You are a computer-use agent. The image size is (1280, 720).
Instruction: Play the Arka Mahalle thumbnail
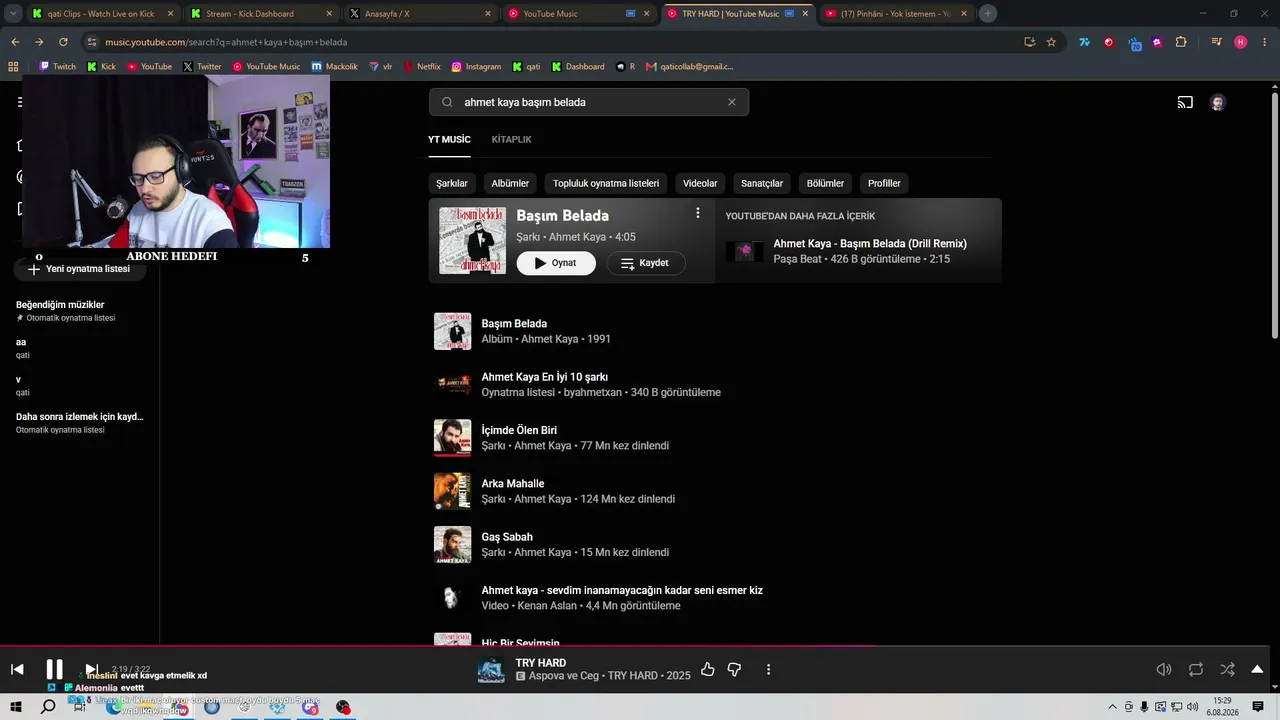tap(452, 491)
